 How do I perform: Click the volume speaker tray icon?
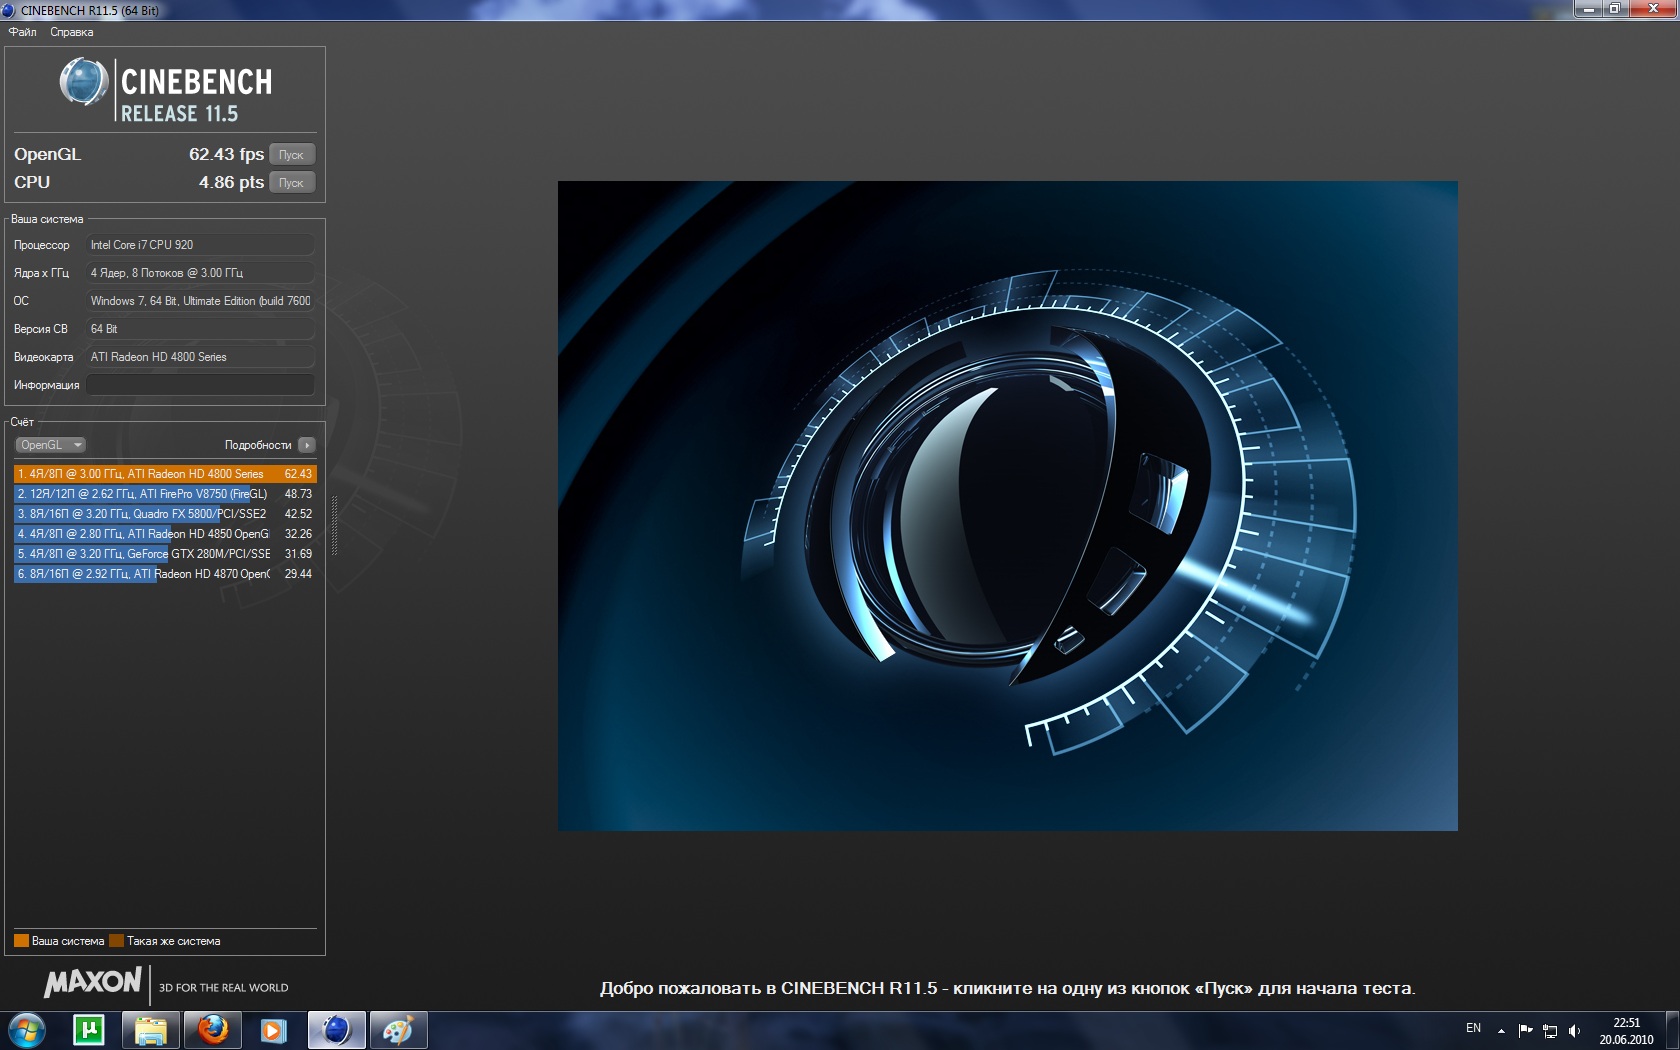(1574, 1030)
